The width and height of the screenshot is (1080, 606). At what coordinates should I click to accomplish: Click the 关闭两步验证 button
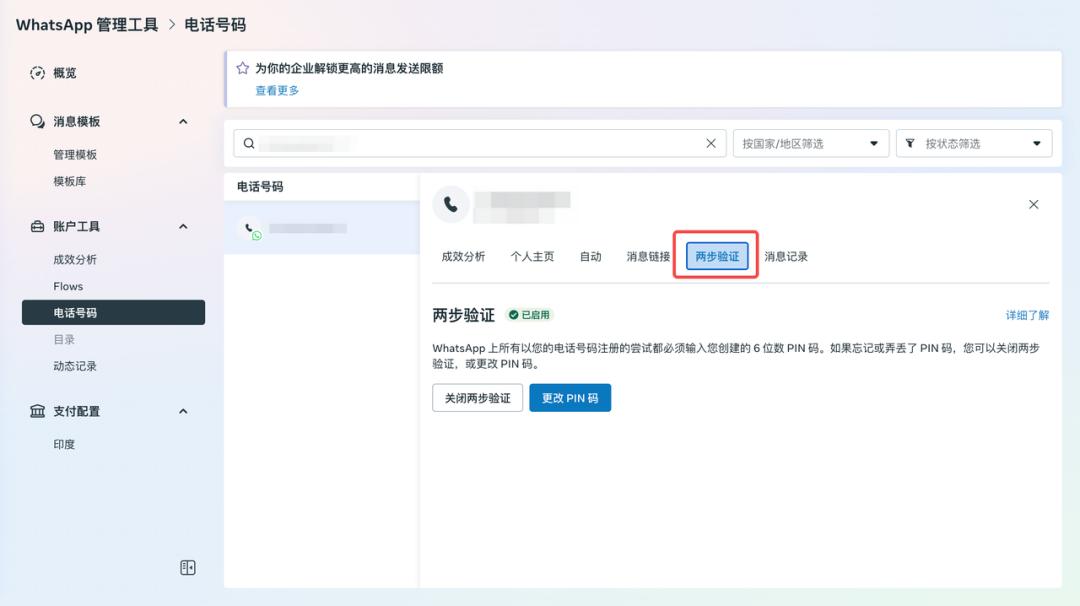point(477,398)
